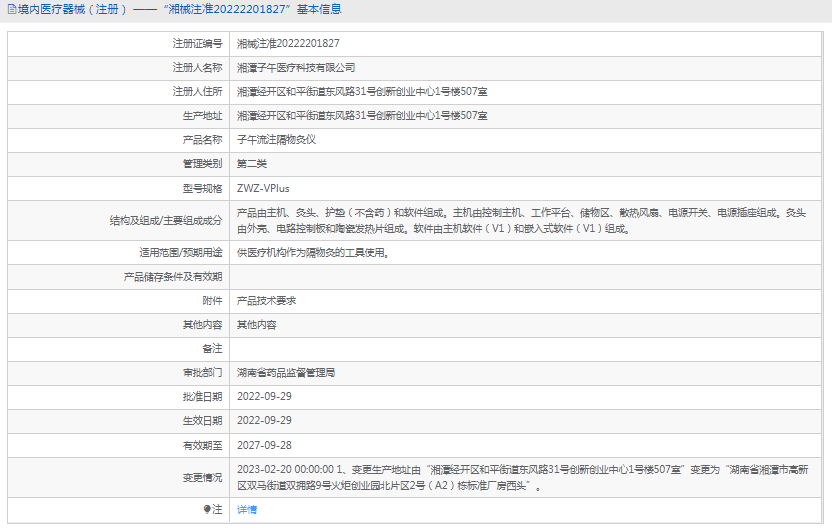Click intended use text 供医疗机构作为隔物灸的工具使用
The width and height of the screenshot is (832, 532).
313,253
